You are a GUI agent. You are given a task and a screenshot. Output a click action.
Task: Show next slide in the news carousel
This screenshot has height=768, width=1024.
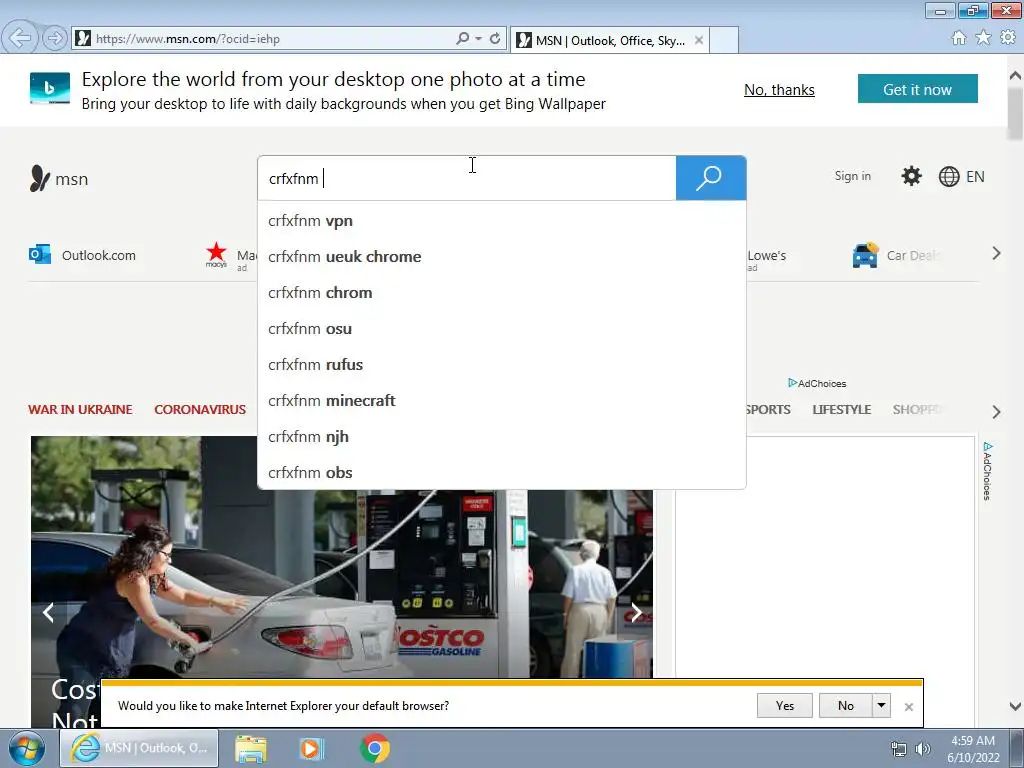pyautogui.click(x=636, y=613)
